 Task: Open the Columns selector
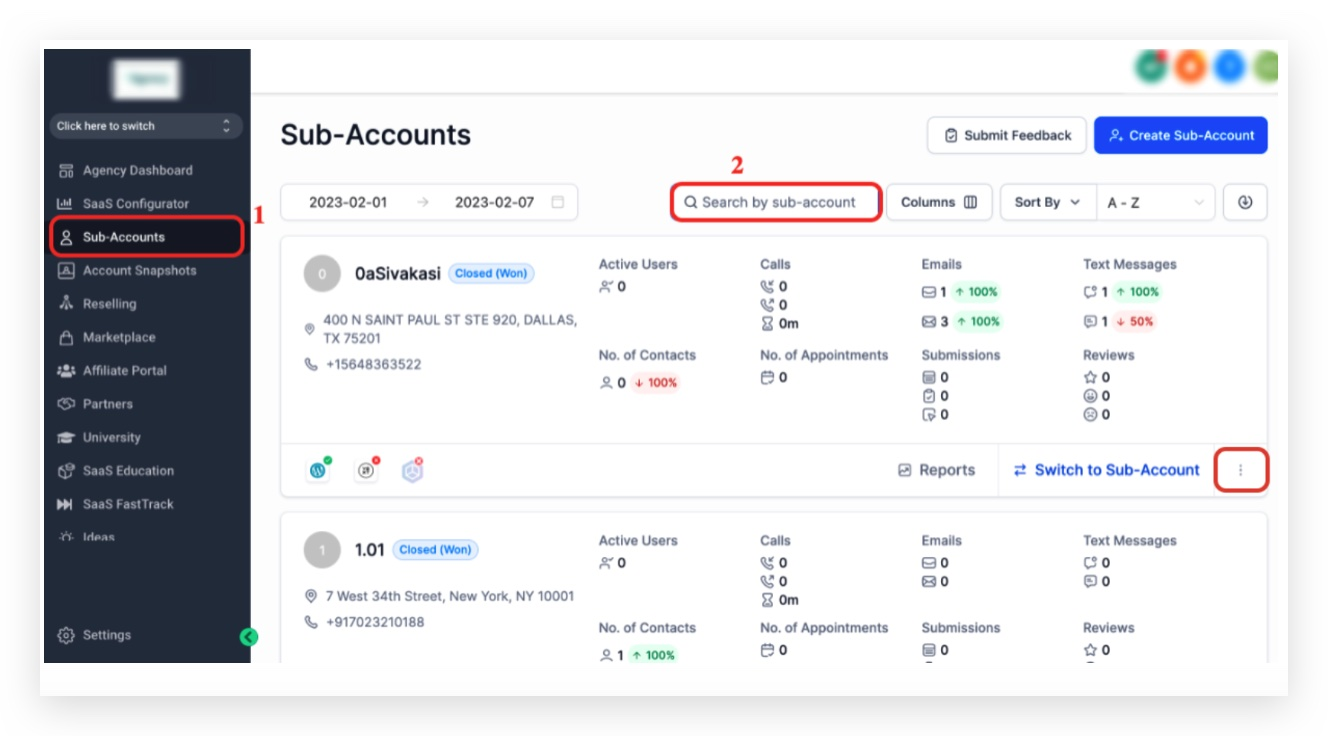tap(939, 202)
